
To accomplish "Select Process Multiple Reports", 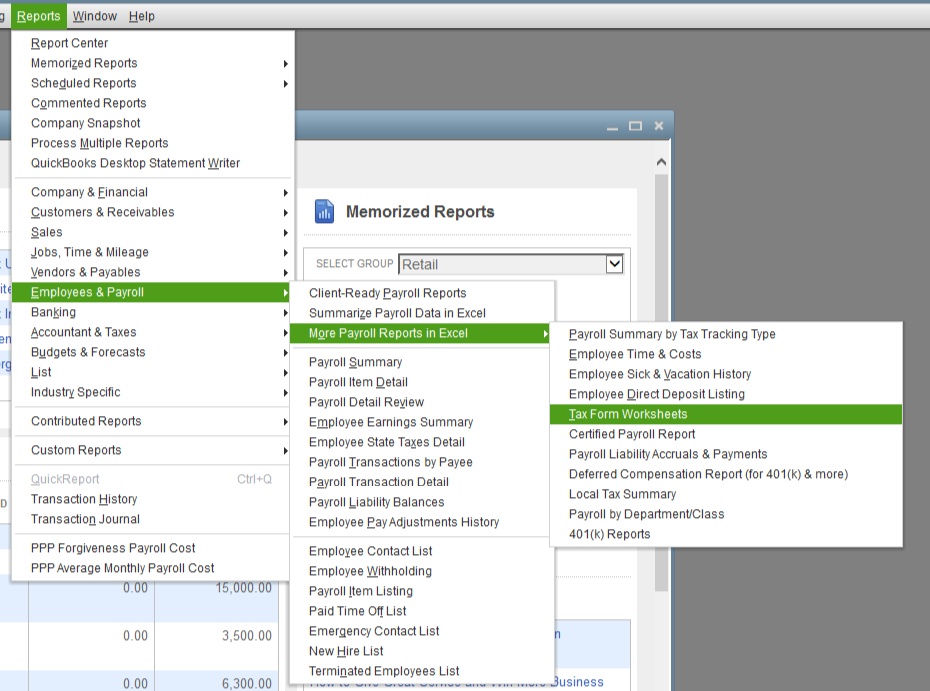I will [152, 144].
